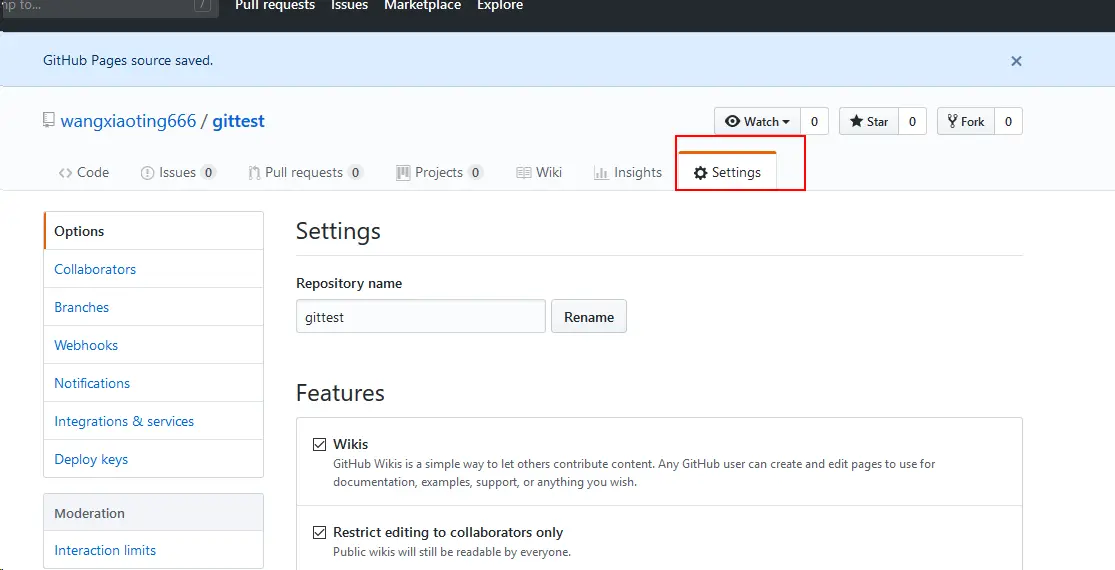Click the star icon on Star button
Screen dimensions: 1115x570
coord(856,122)
